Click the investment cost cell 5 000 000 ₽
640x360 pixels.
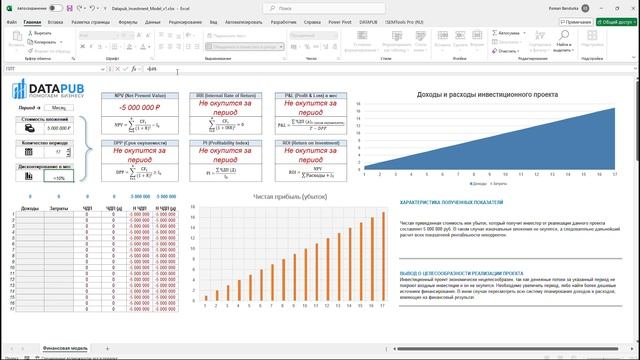[x=59, y=128]
